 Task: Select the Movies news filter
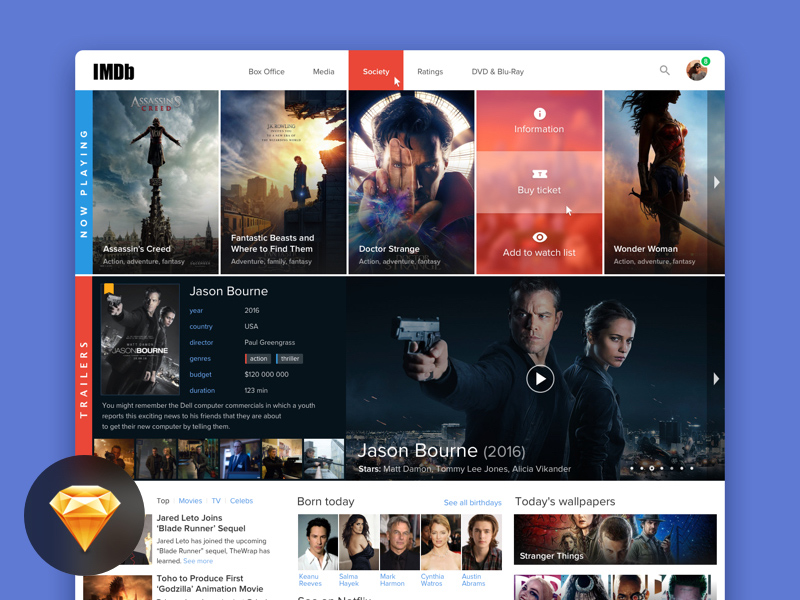pos(190,500)
